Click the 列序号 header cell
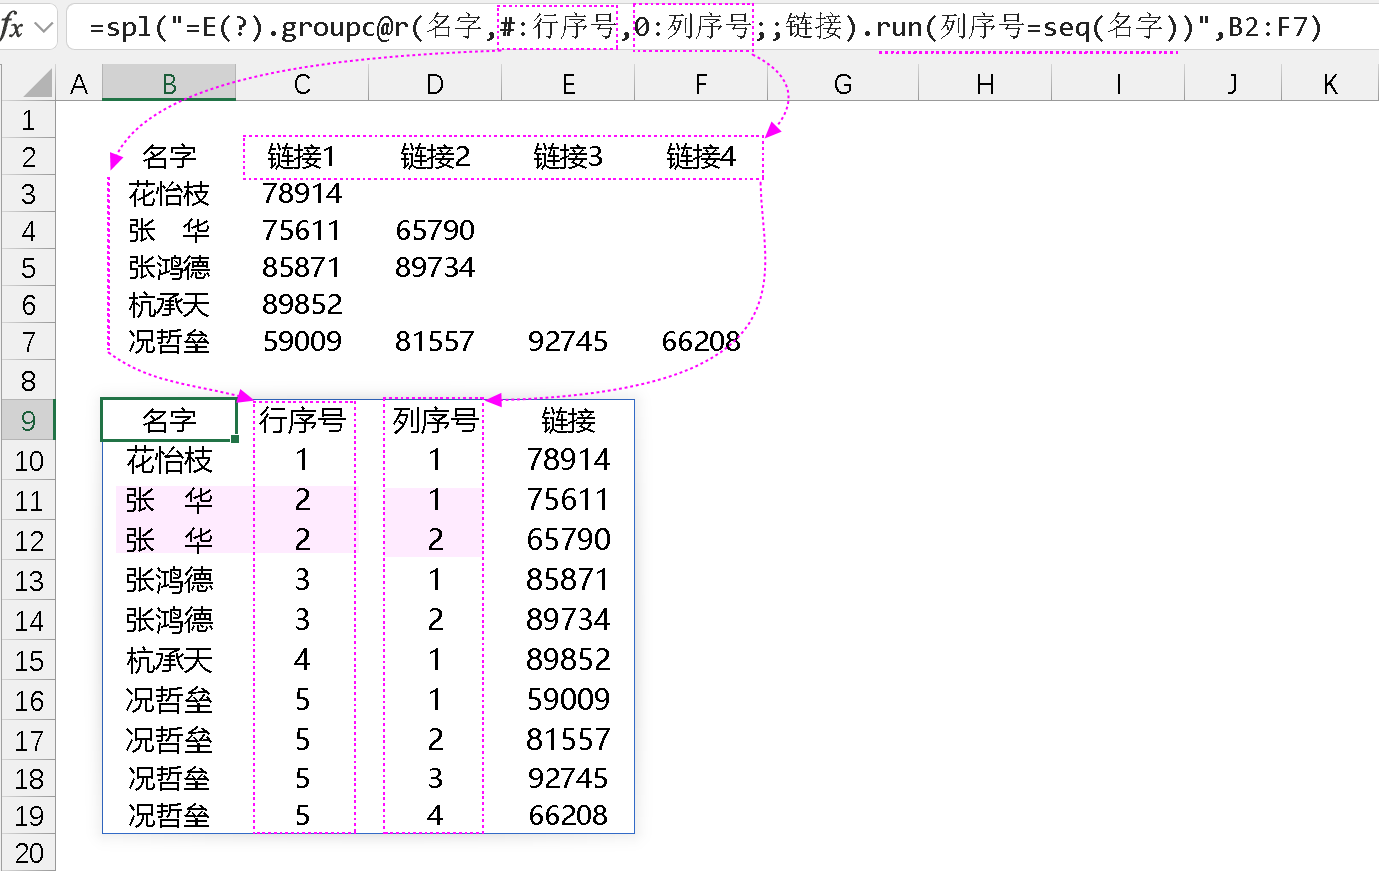 pos(435,421)
